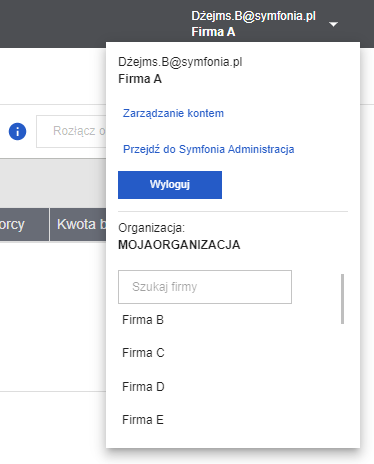Switch to Firma B
This screenshot has width=374, height=464.
[x=143, y=320]
